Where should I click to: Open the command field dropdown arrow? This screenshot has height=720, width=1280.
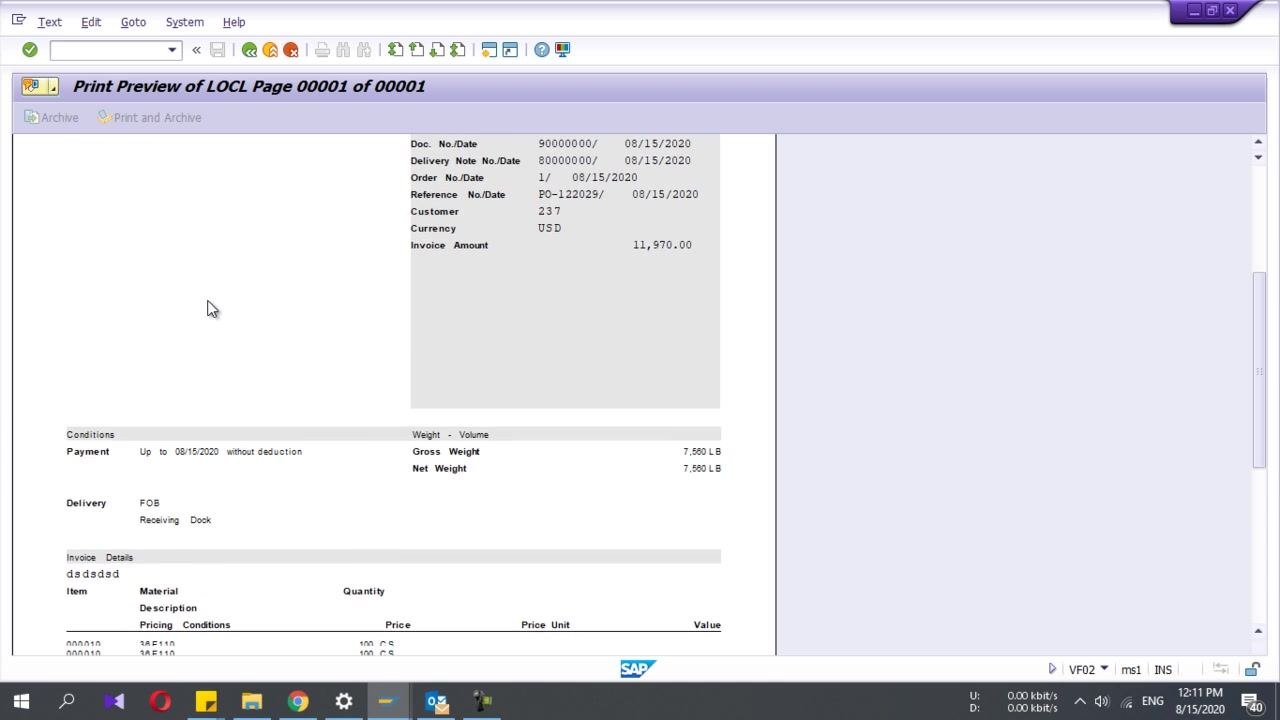(x=172, y=50)
